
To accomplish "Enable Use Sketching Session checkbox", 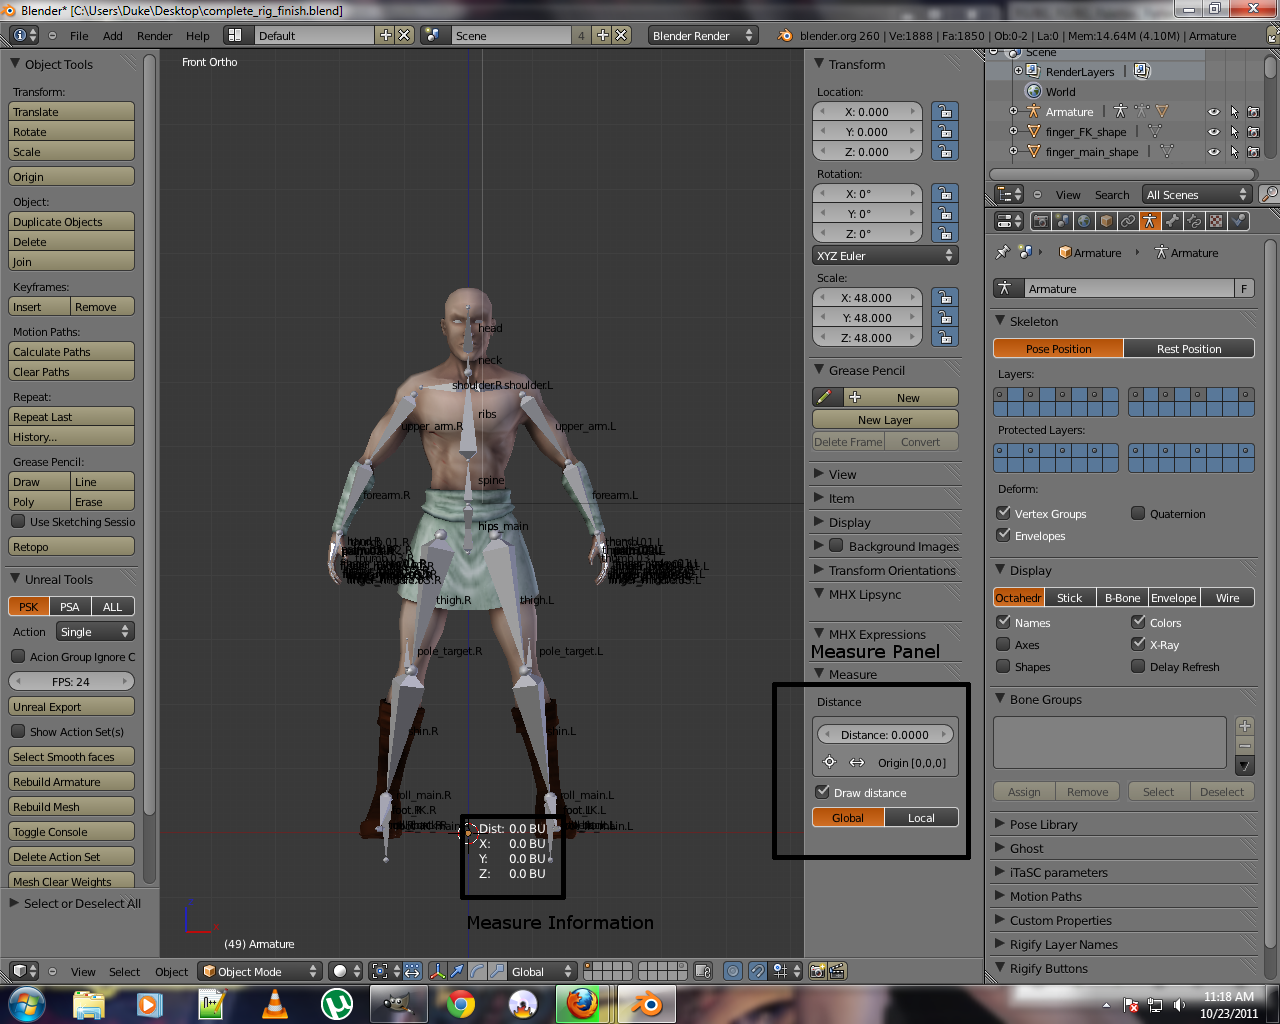I will coord(18,521).
